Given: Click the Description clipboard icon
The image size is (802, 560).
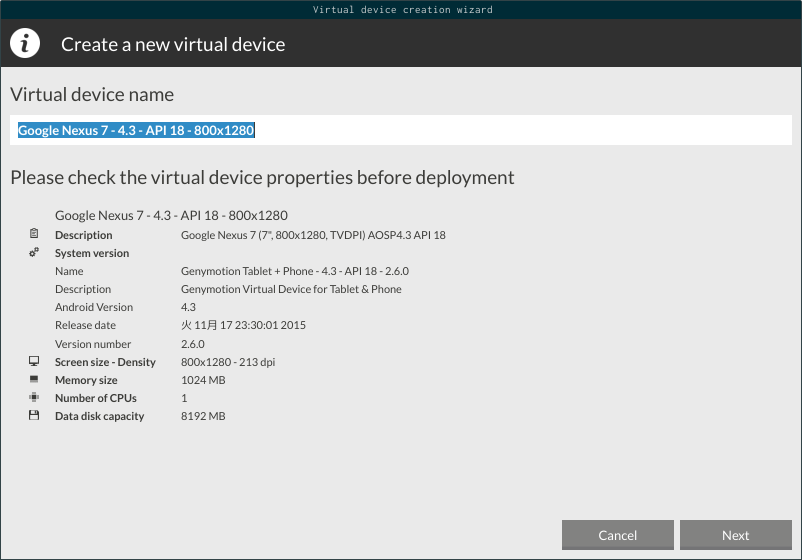Looking at the screenshot, I should pos(34,234).
